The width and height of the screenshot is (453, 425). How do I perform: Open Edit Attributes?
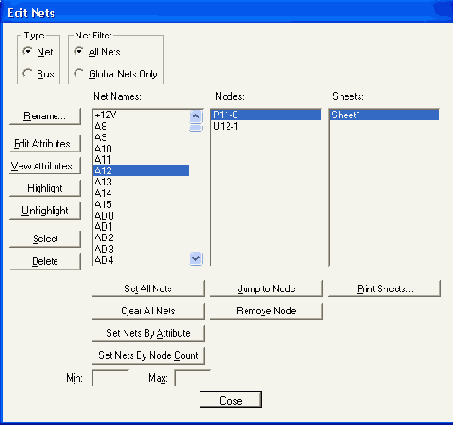[45, 144]
